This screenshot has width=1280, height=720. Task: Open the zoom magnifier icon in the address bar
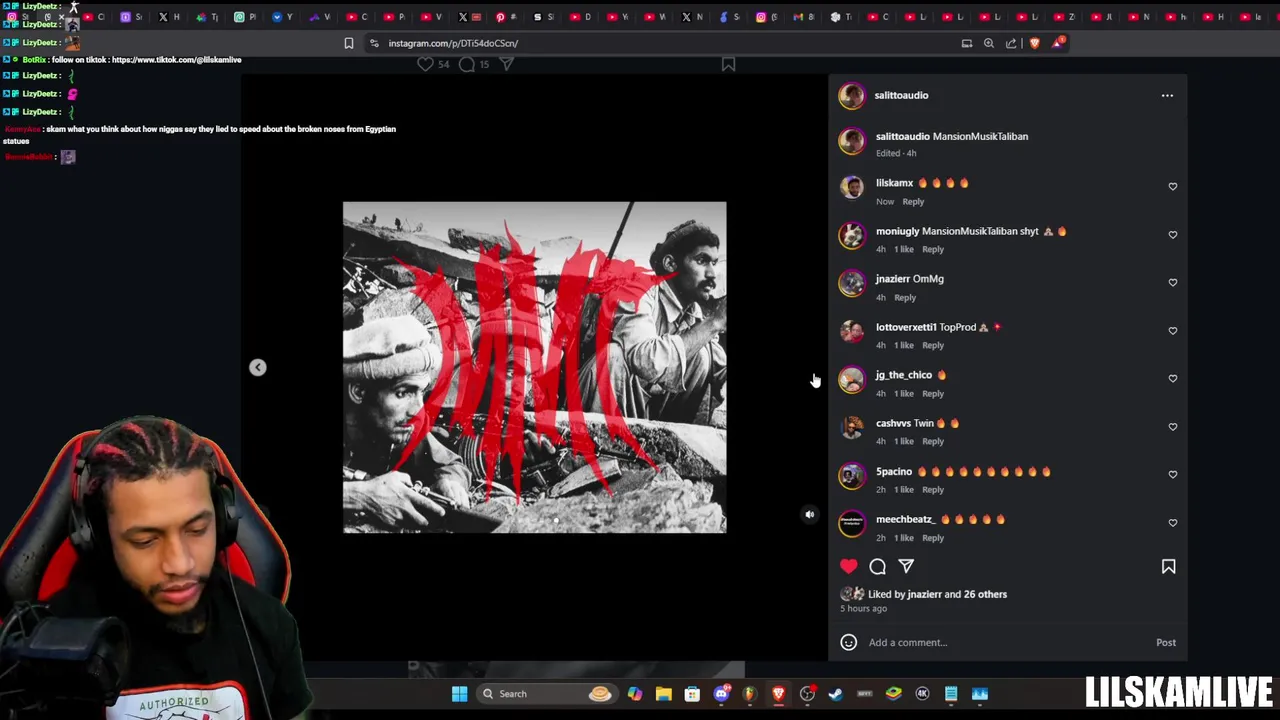pyautogui.click(x=989, y=43)
